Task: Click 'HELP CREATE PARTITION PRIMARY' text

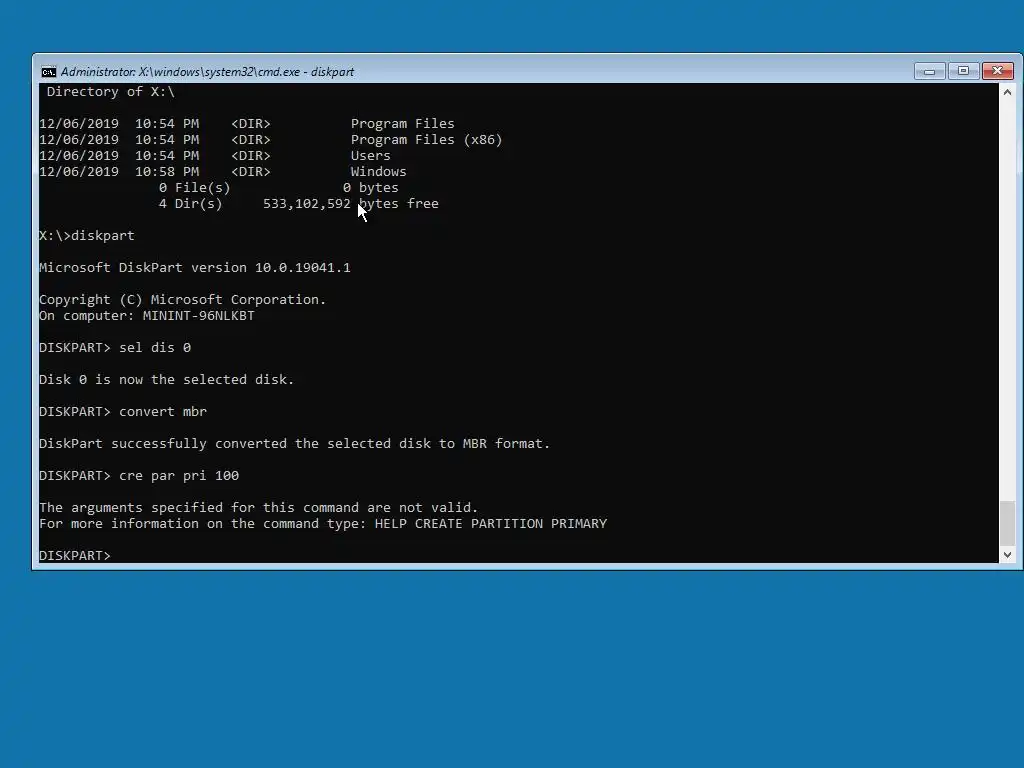Action: (x=490, y=524)
